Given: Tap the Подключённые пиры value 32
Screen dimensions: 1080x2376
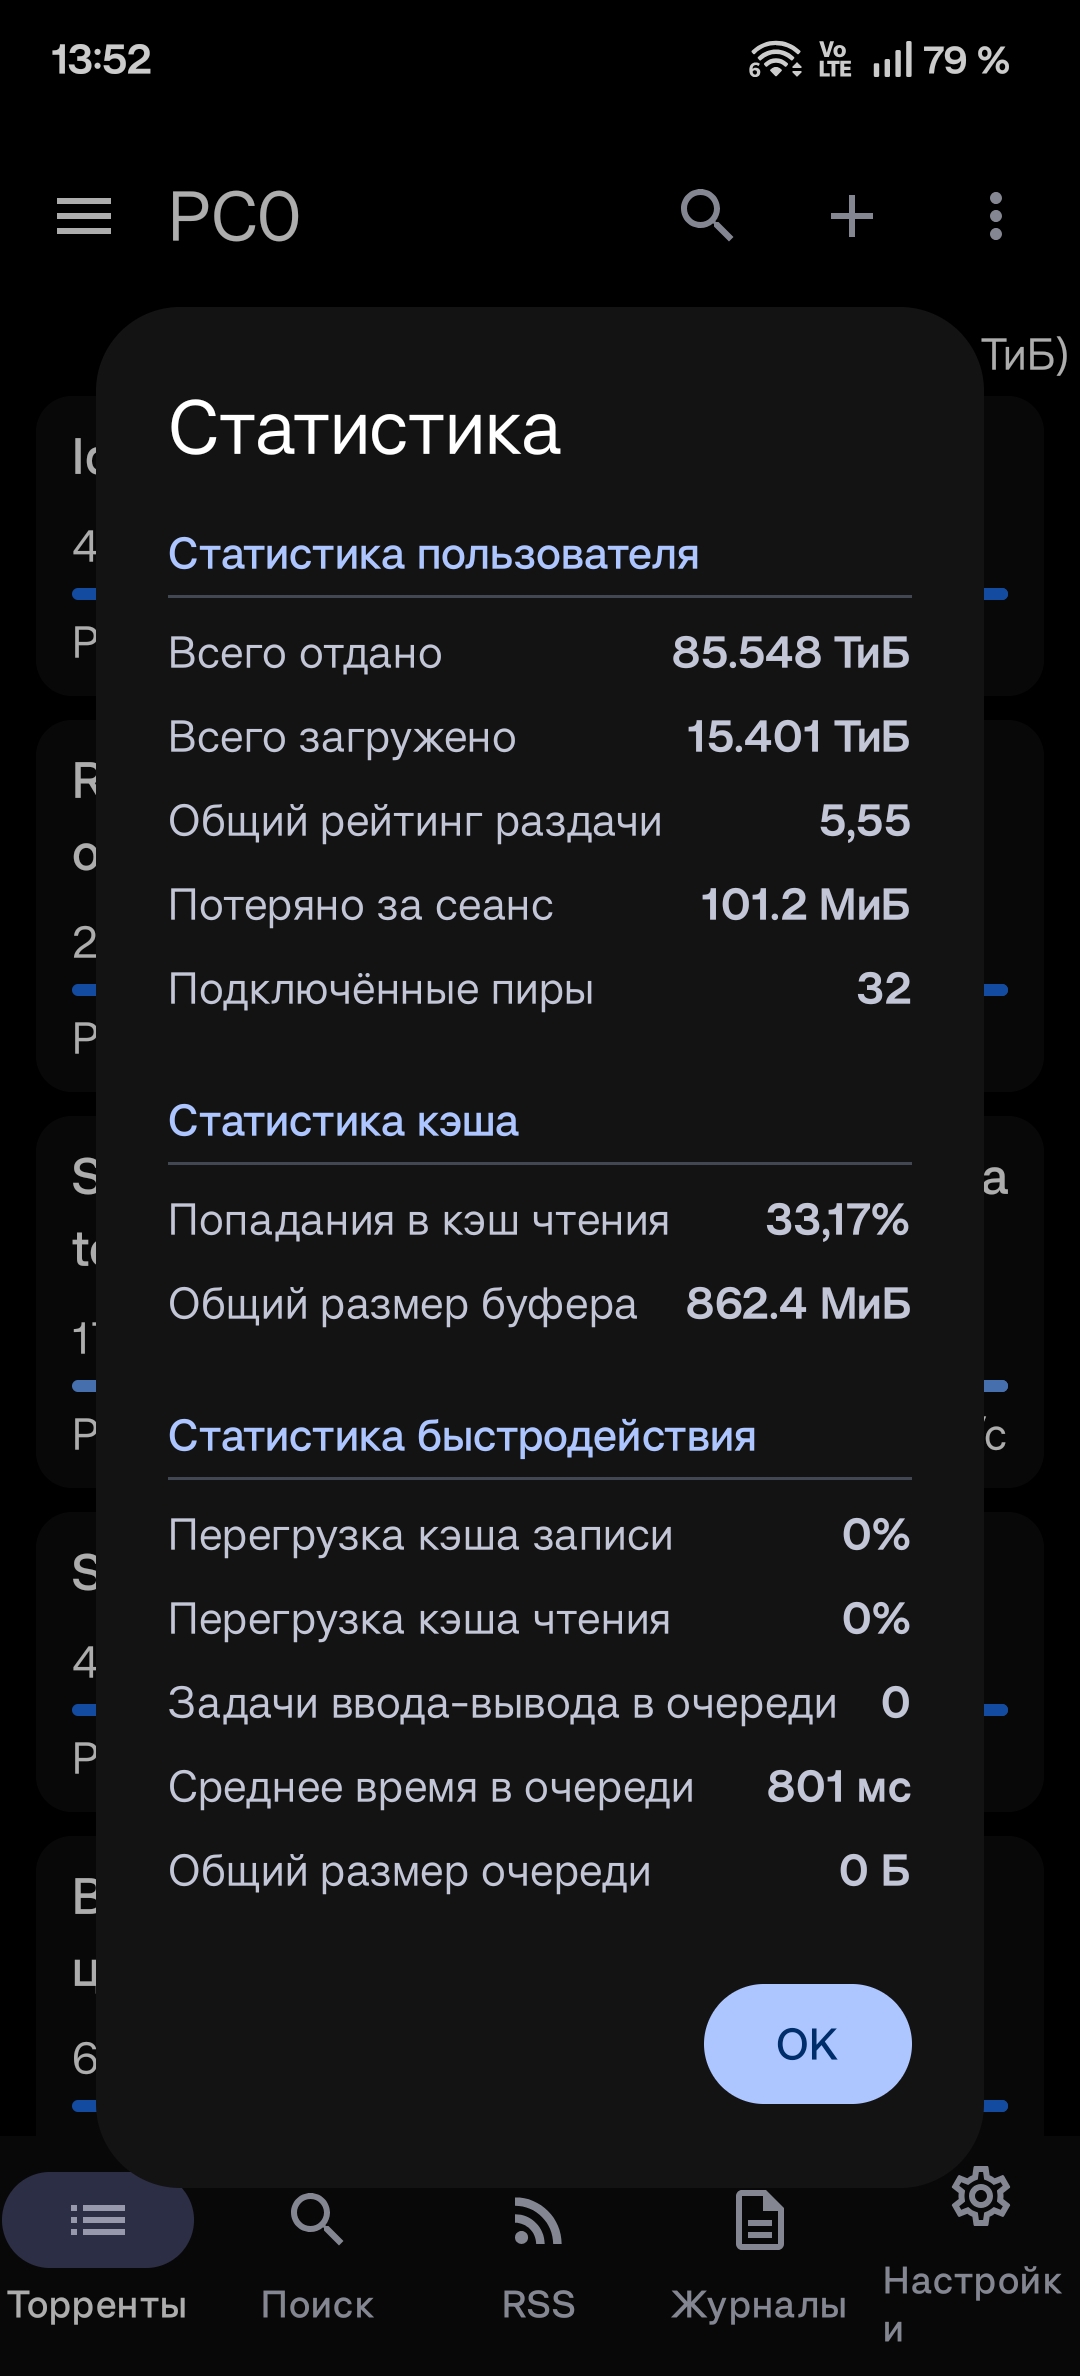Looking at the screenshot, I should [x=883, y=989].
